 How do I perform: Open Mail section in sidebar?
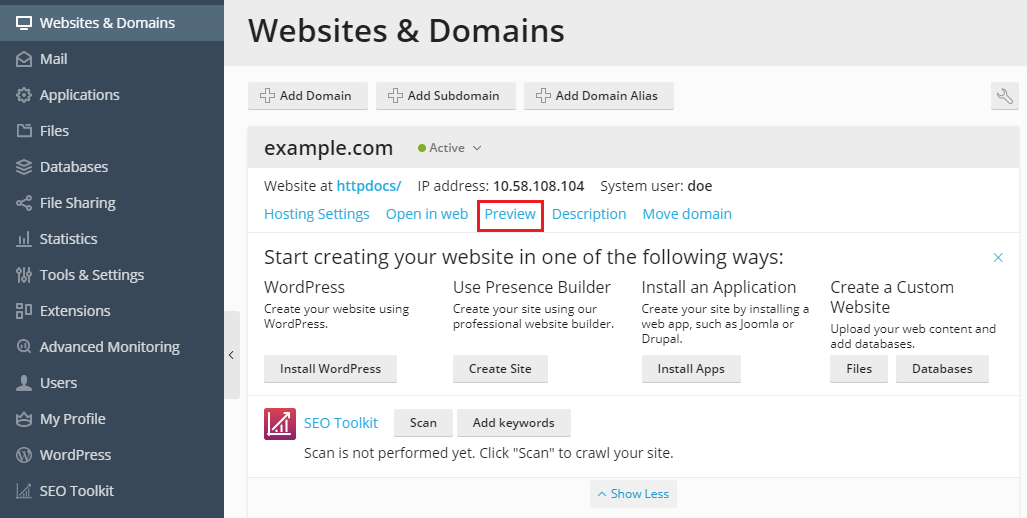112,59
